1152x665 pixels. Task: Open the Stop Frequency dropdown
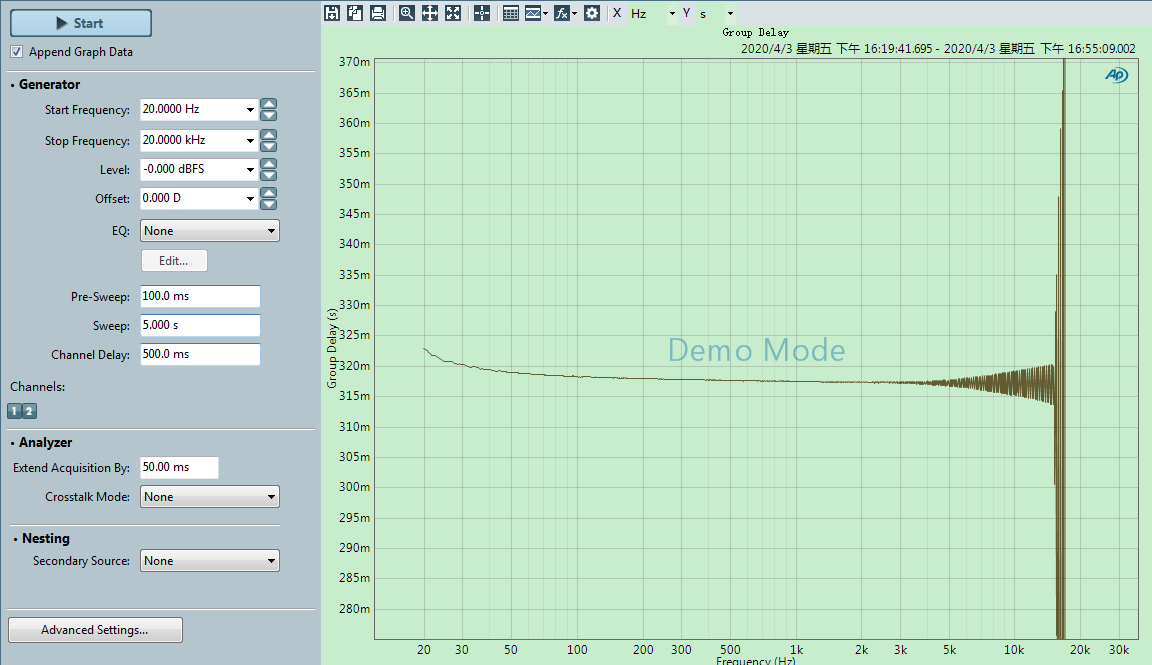pyautogui.click(x=251, y=140)
